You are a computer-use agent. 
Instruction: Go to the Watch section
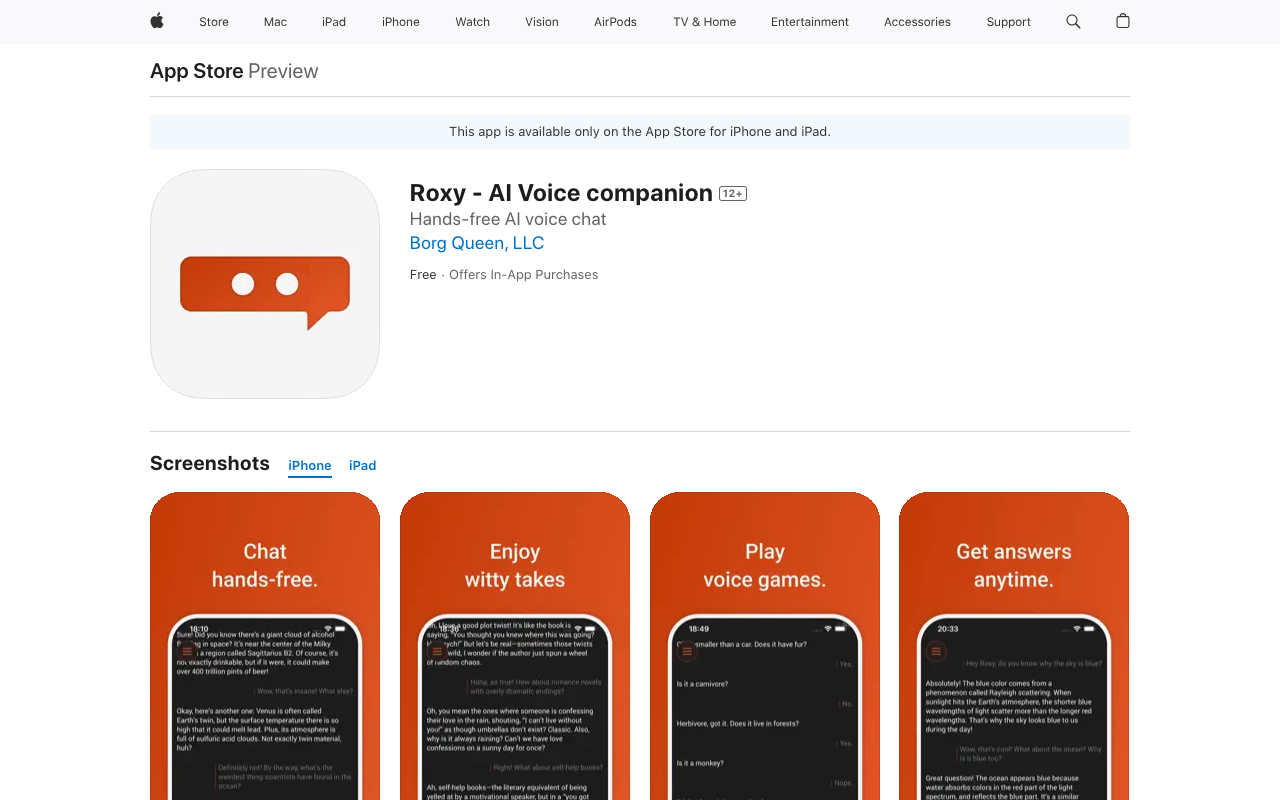pyautogui.click(x=472, y=22)
